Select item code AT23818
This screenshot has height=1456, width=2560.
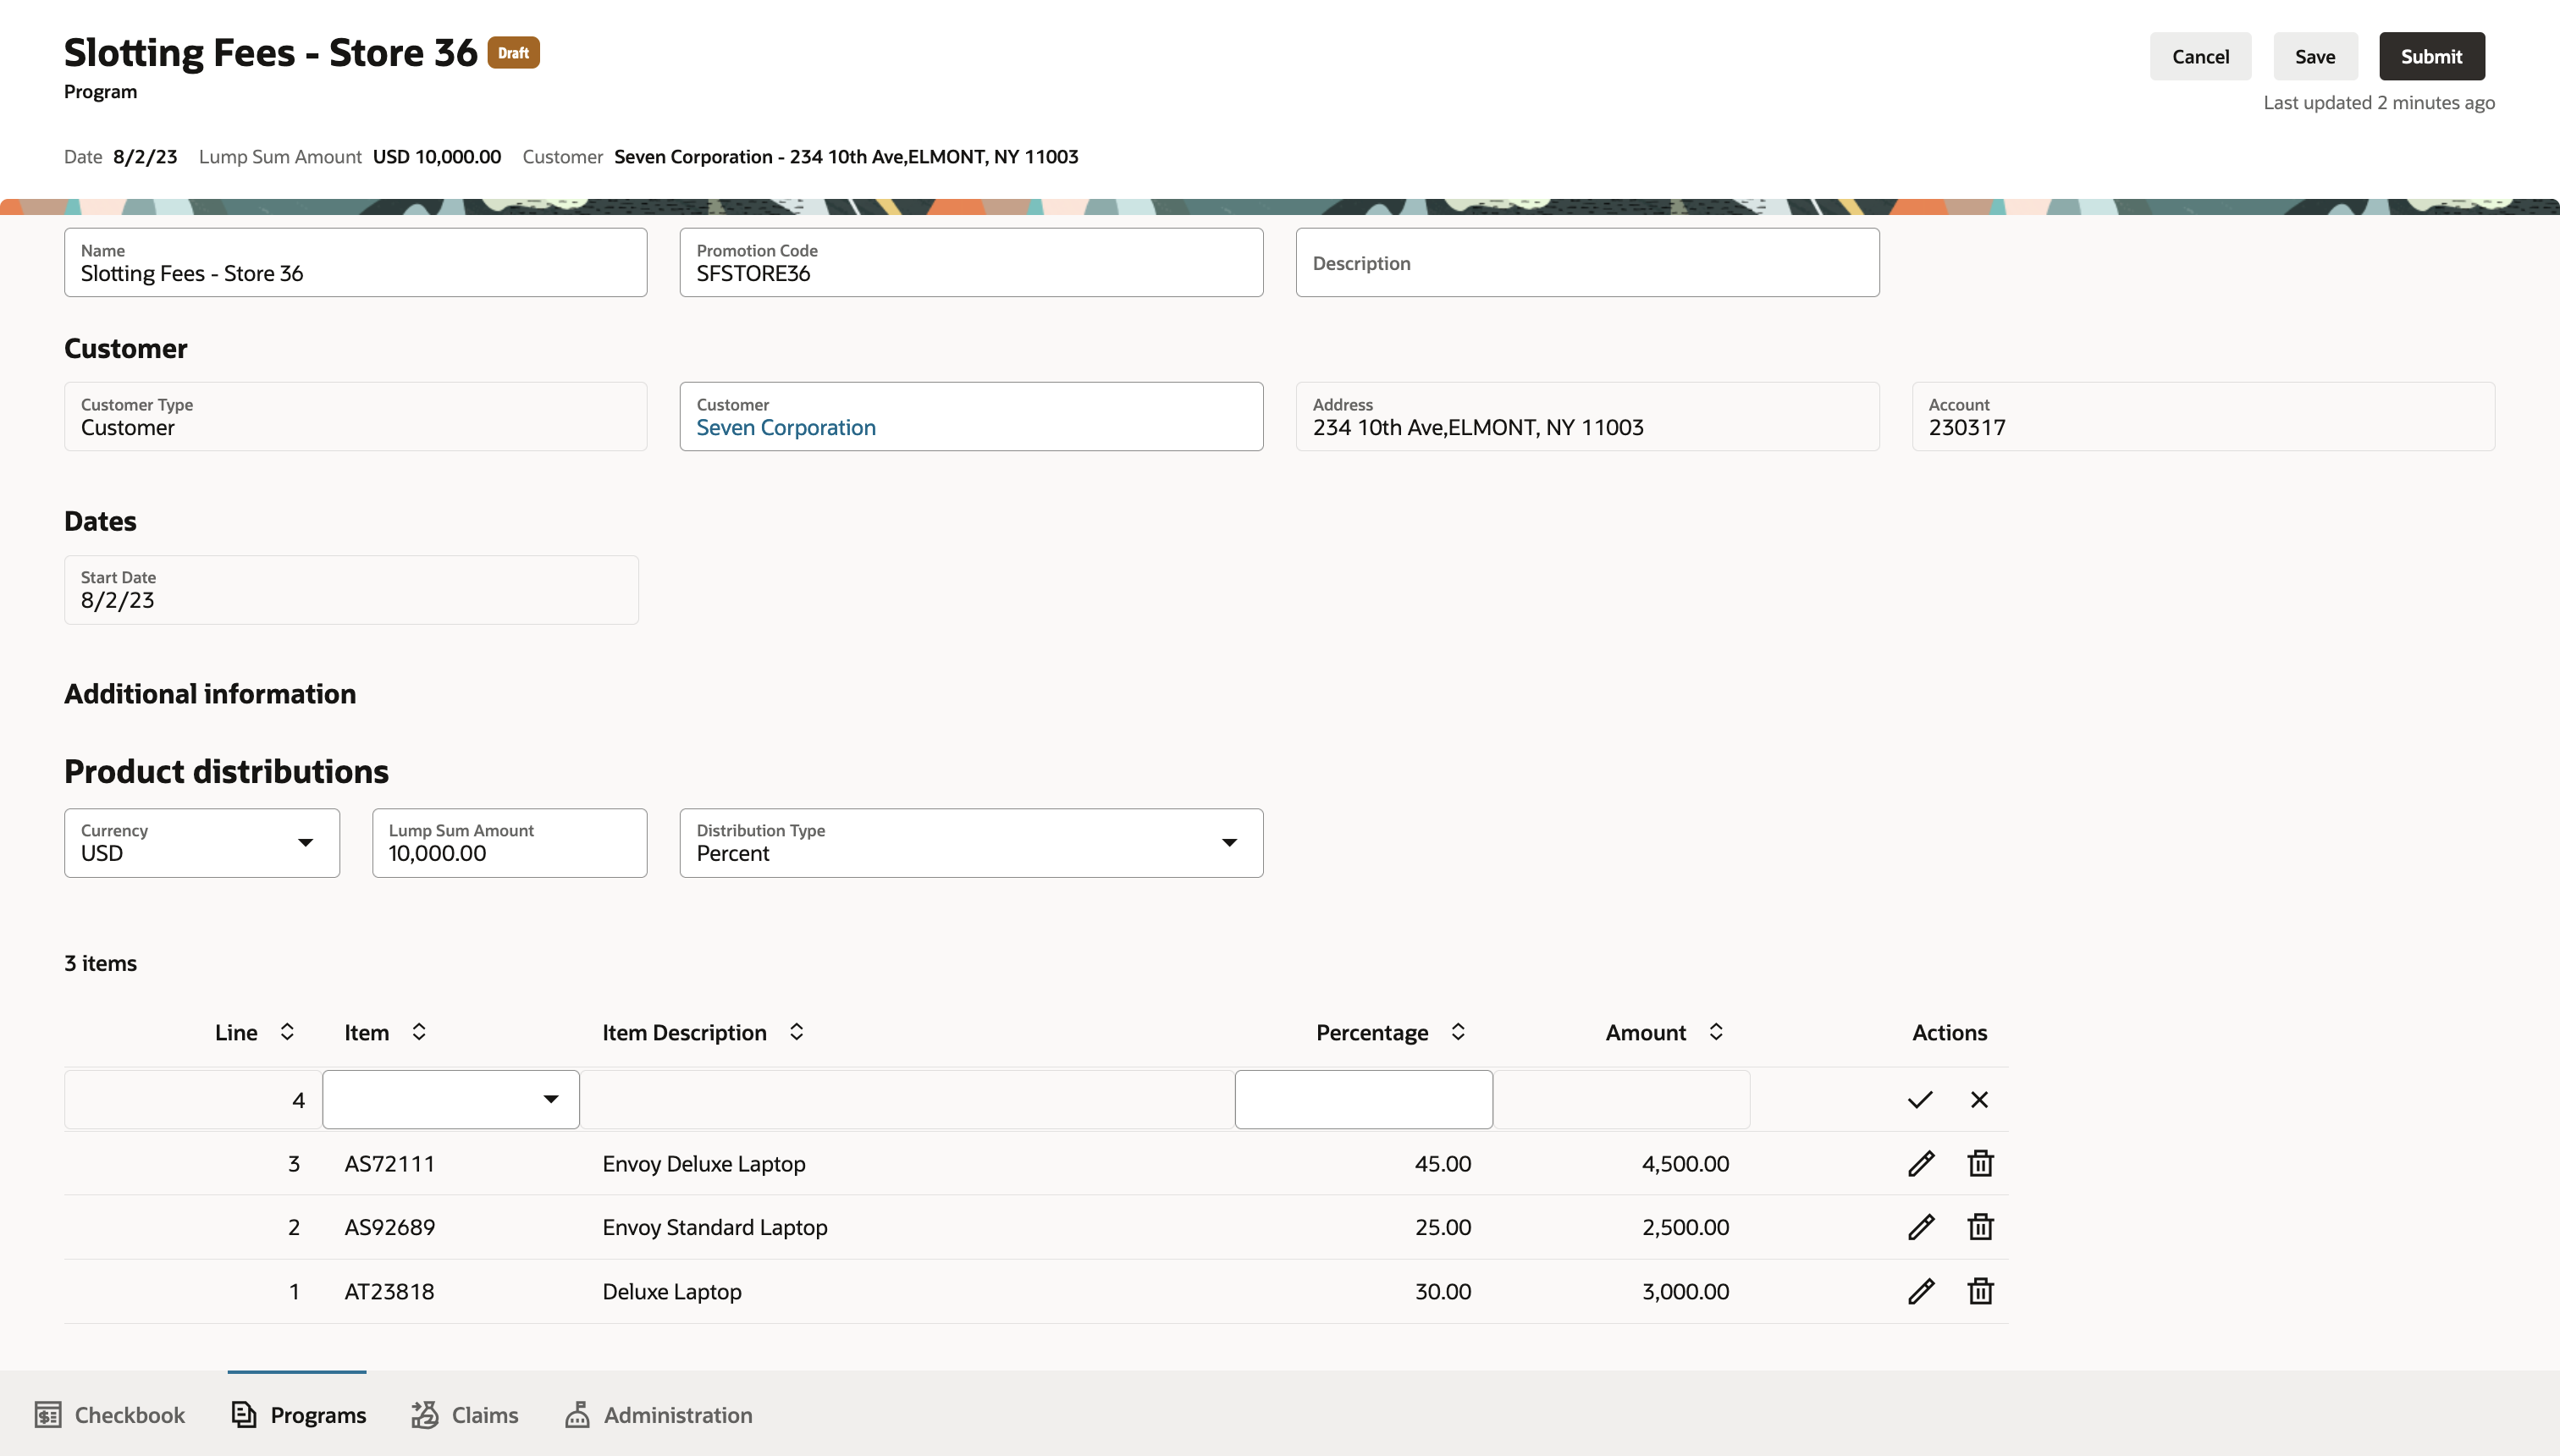389,1291
